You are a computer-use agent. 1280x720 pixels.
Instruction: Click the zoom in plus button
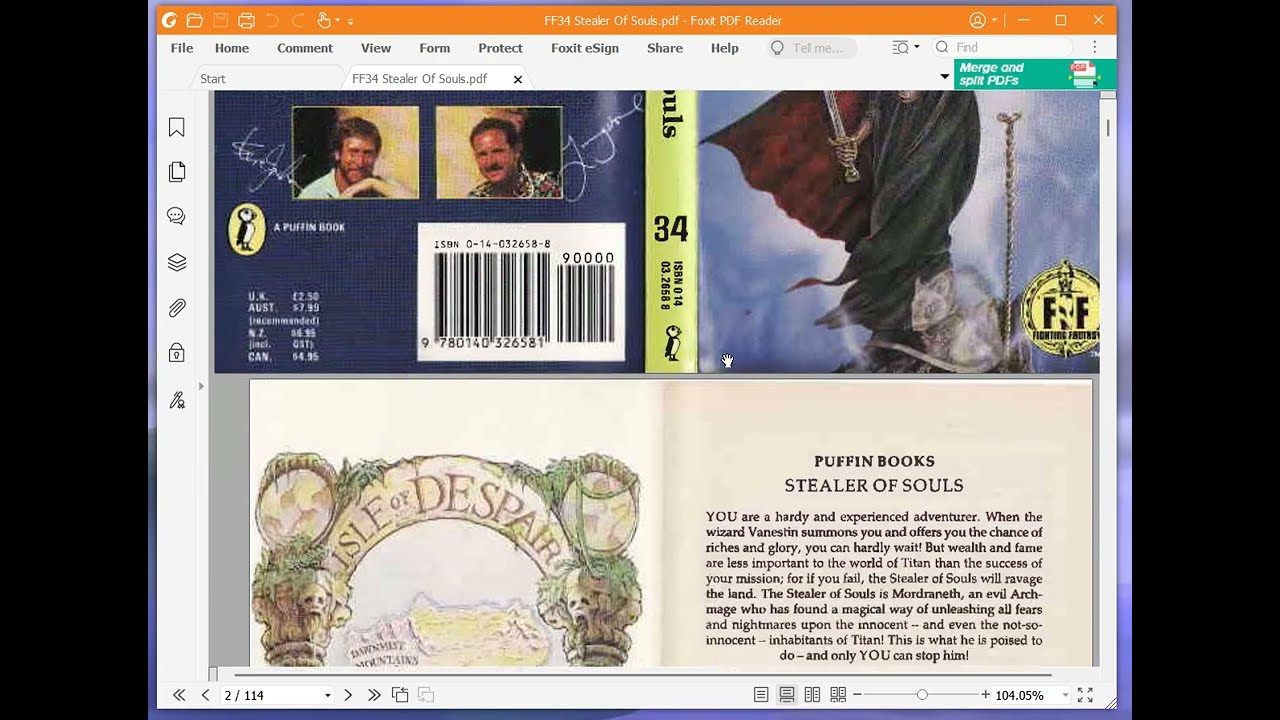[x=986, y=695]
